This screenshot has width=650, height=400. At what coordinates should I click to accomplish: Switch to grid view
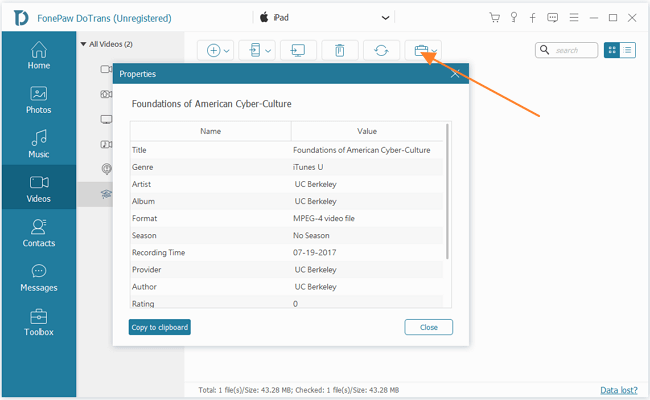tap(612, 50)
